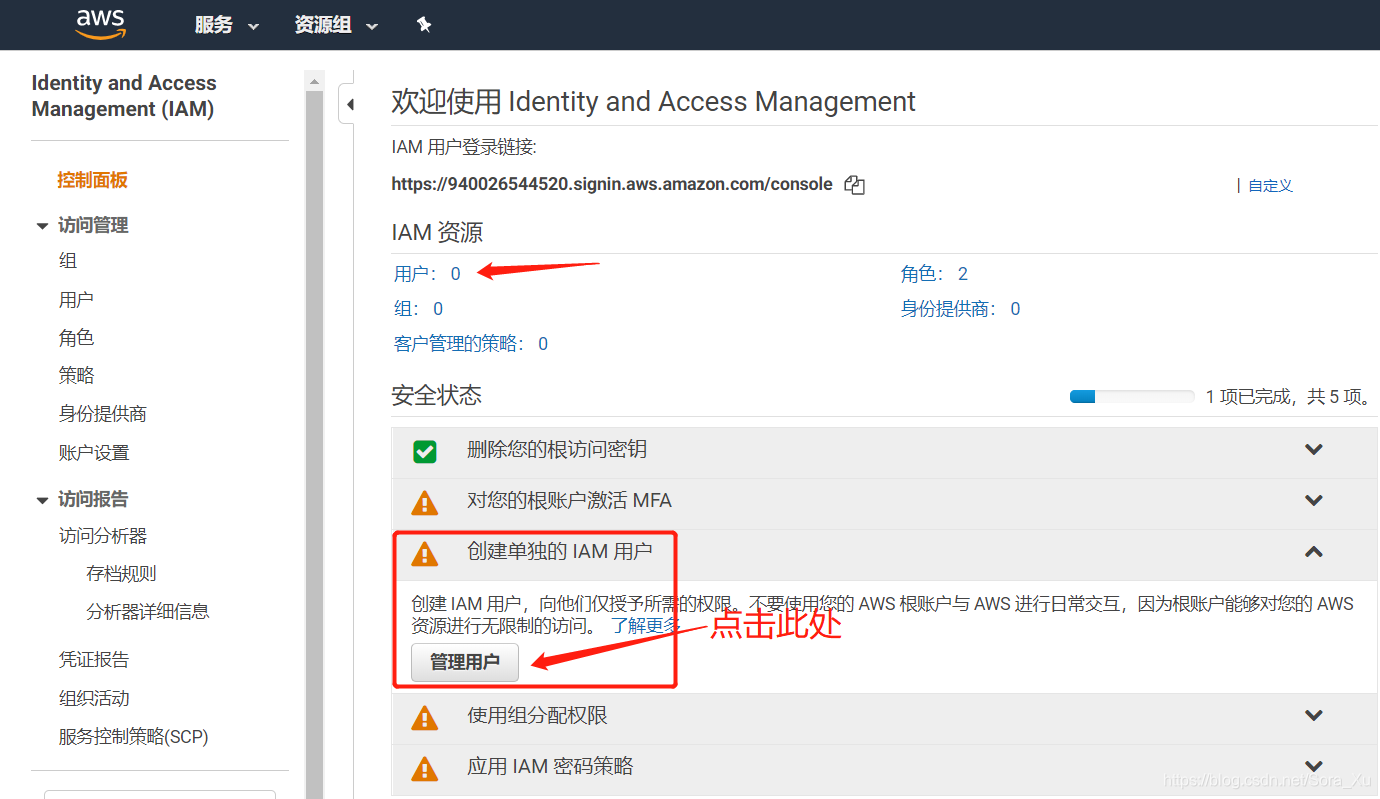Click the 应用 IAM 密码策略 row title
The height and width of the screenshot is (799, 1380).
tap(550, 766)
